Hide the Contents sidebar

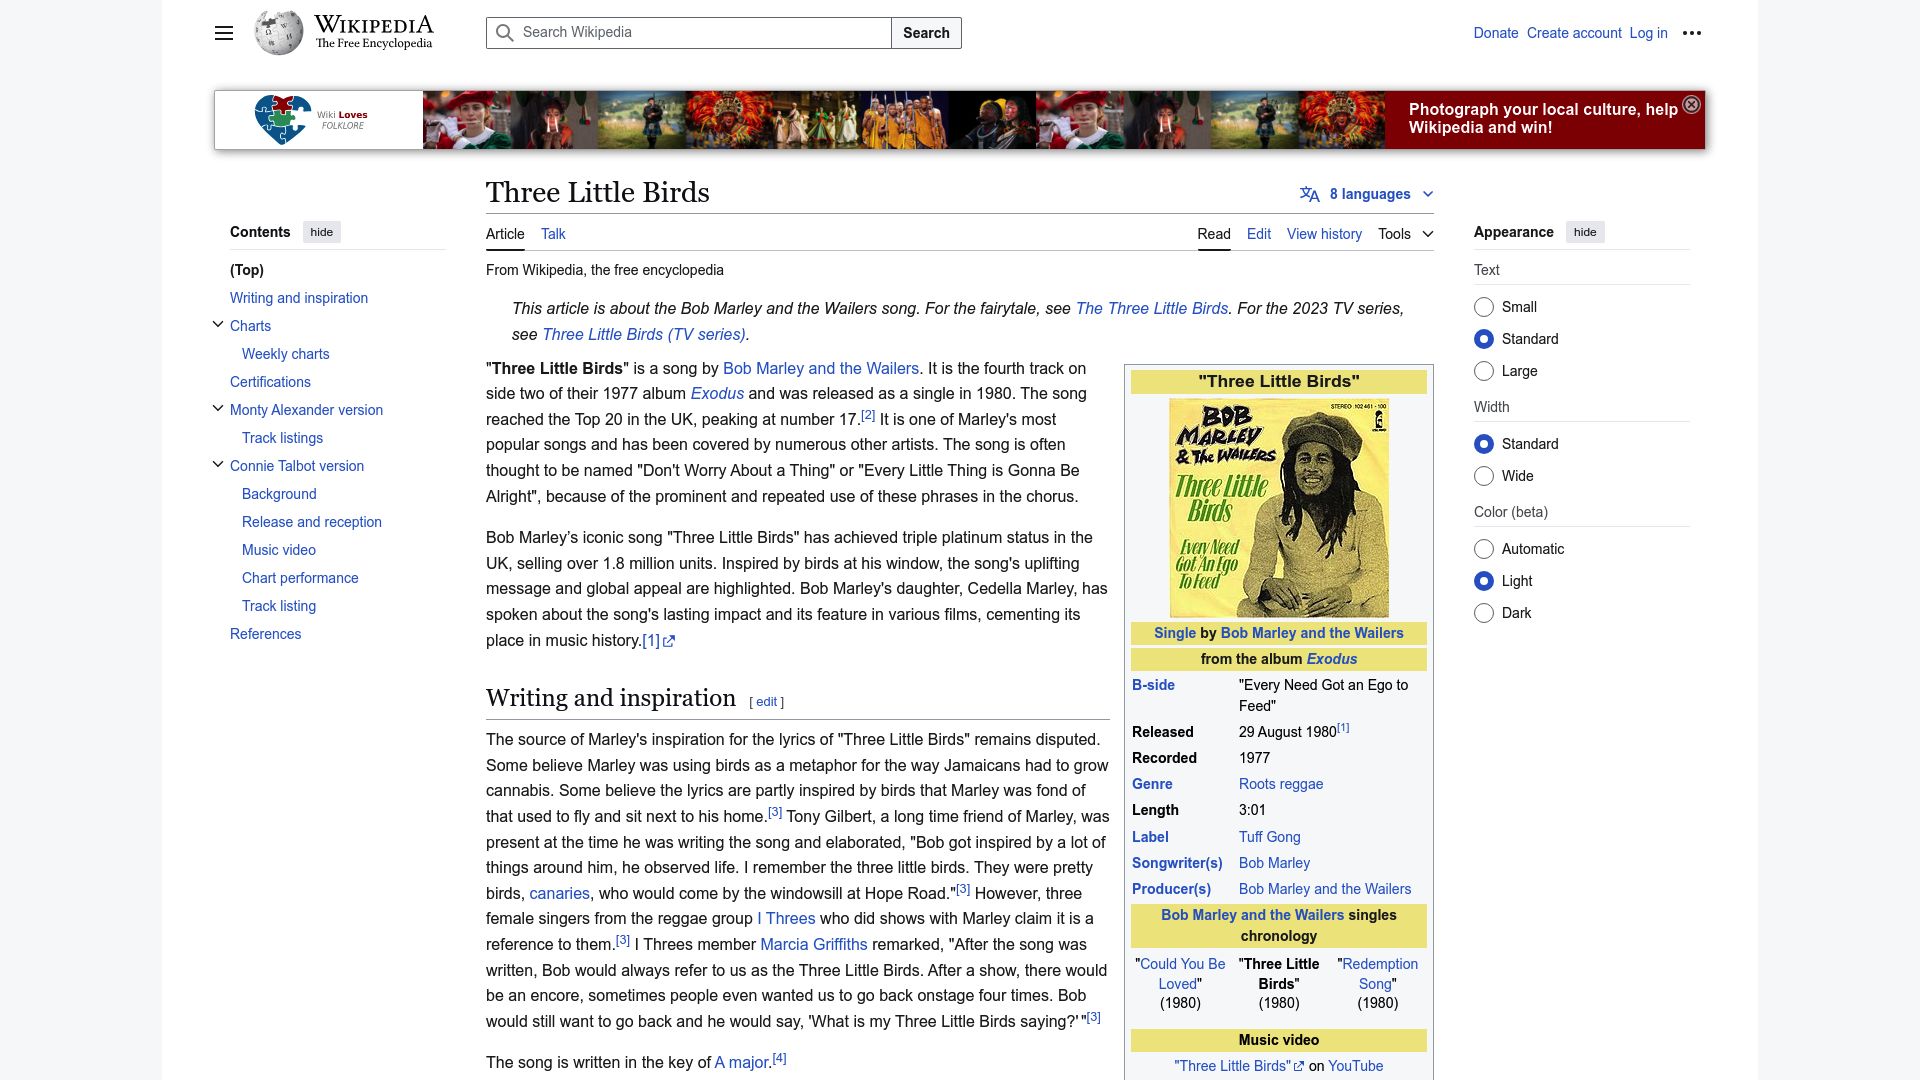pyautogui.click(x=321, y=232)
